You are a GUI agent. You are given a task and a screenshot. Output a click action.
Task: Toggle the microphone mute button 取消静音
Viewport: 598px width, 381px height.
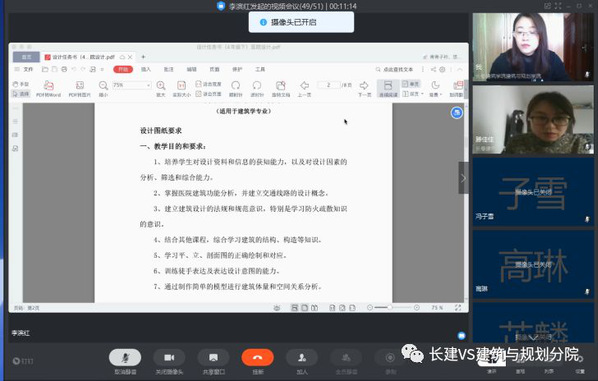click(x=125, y=357)
